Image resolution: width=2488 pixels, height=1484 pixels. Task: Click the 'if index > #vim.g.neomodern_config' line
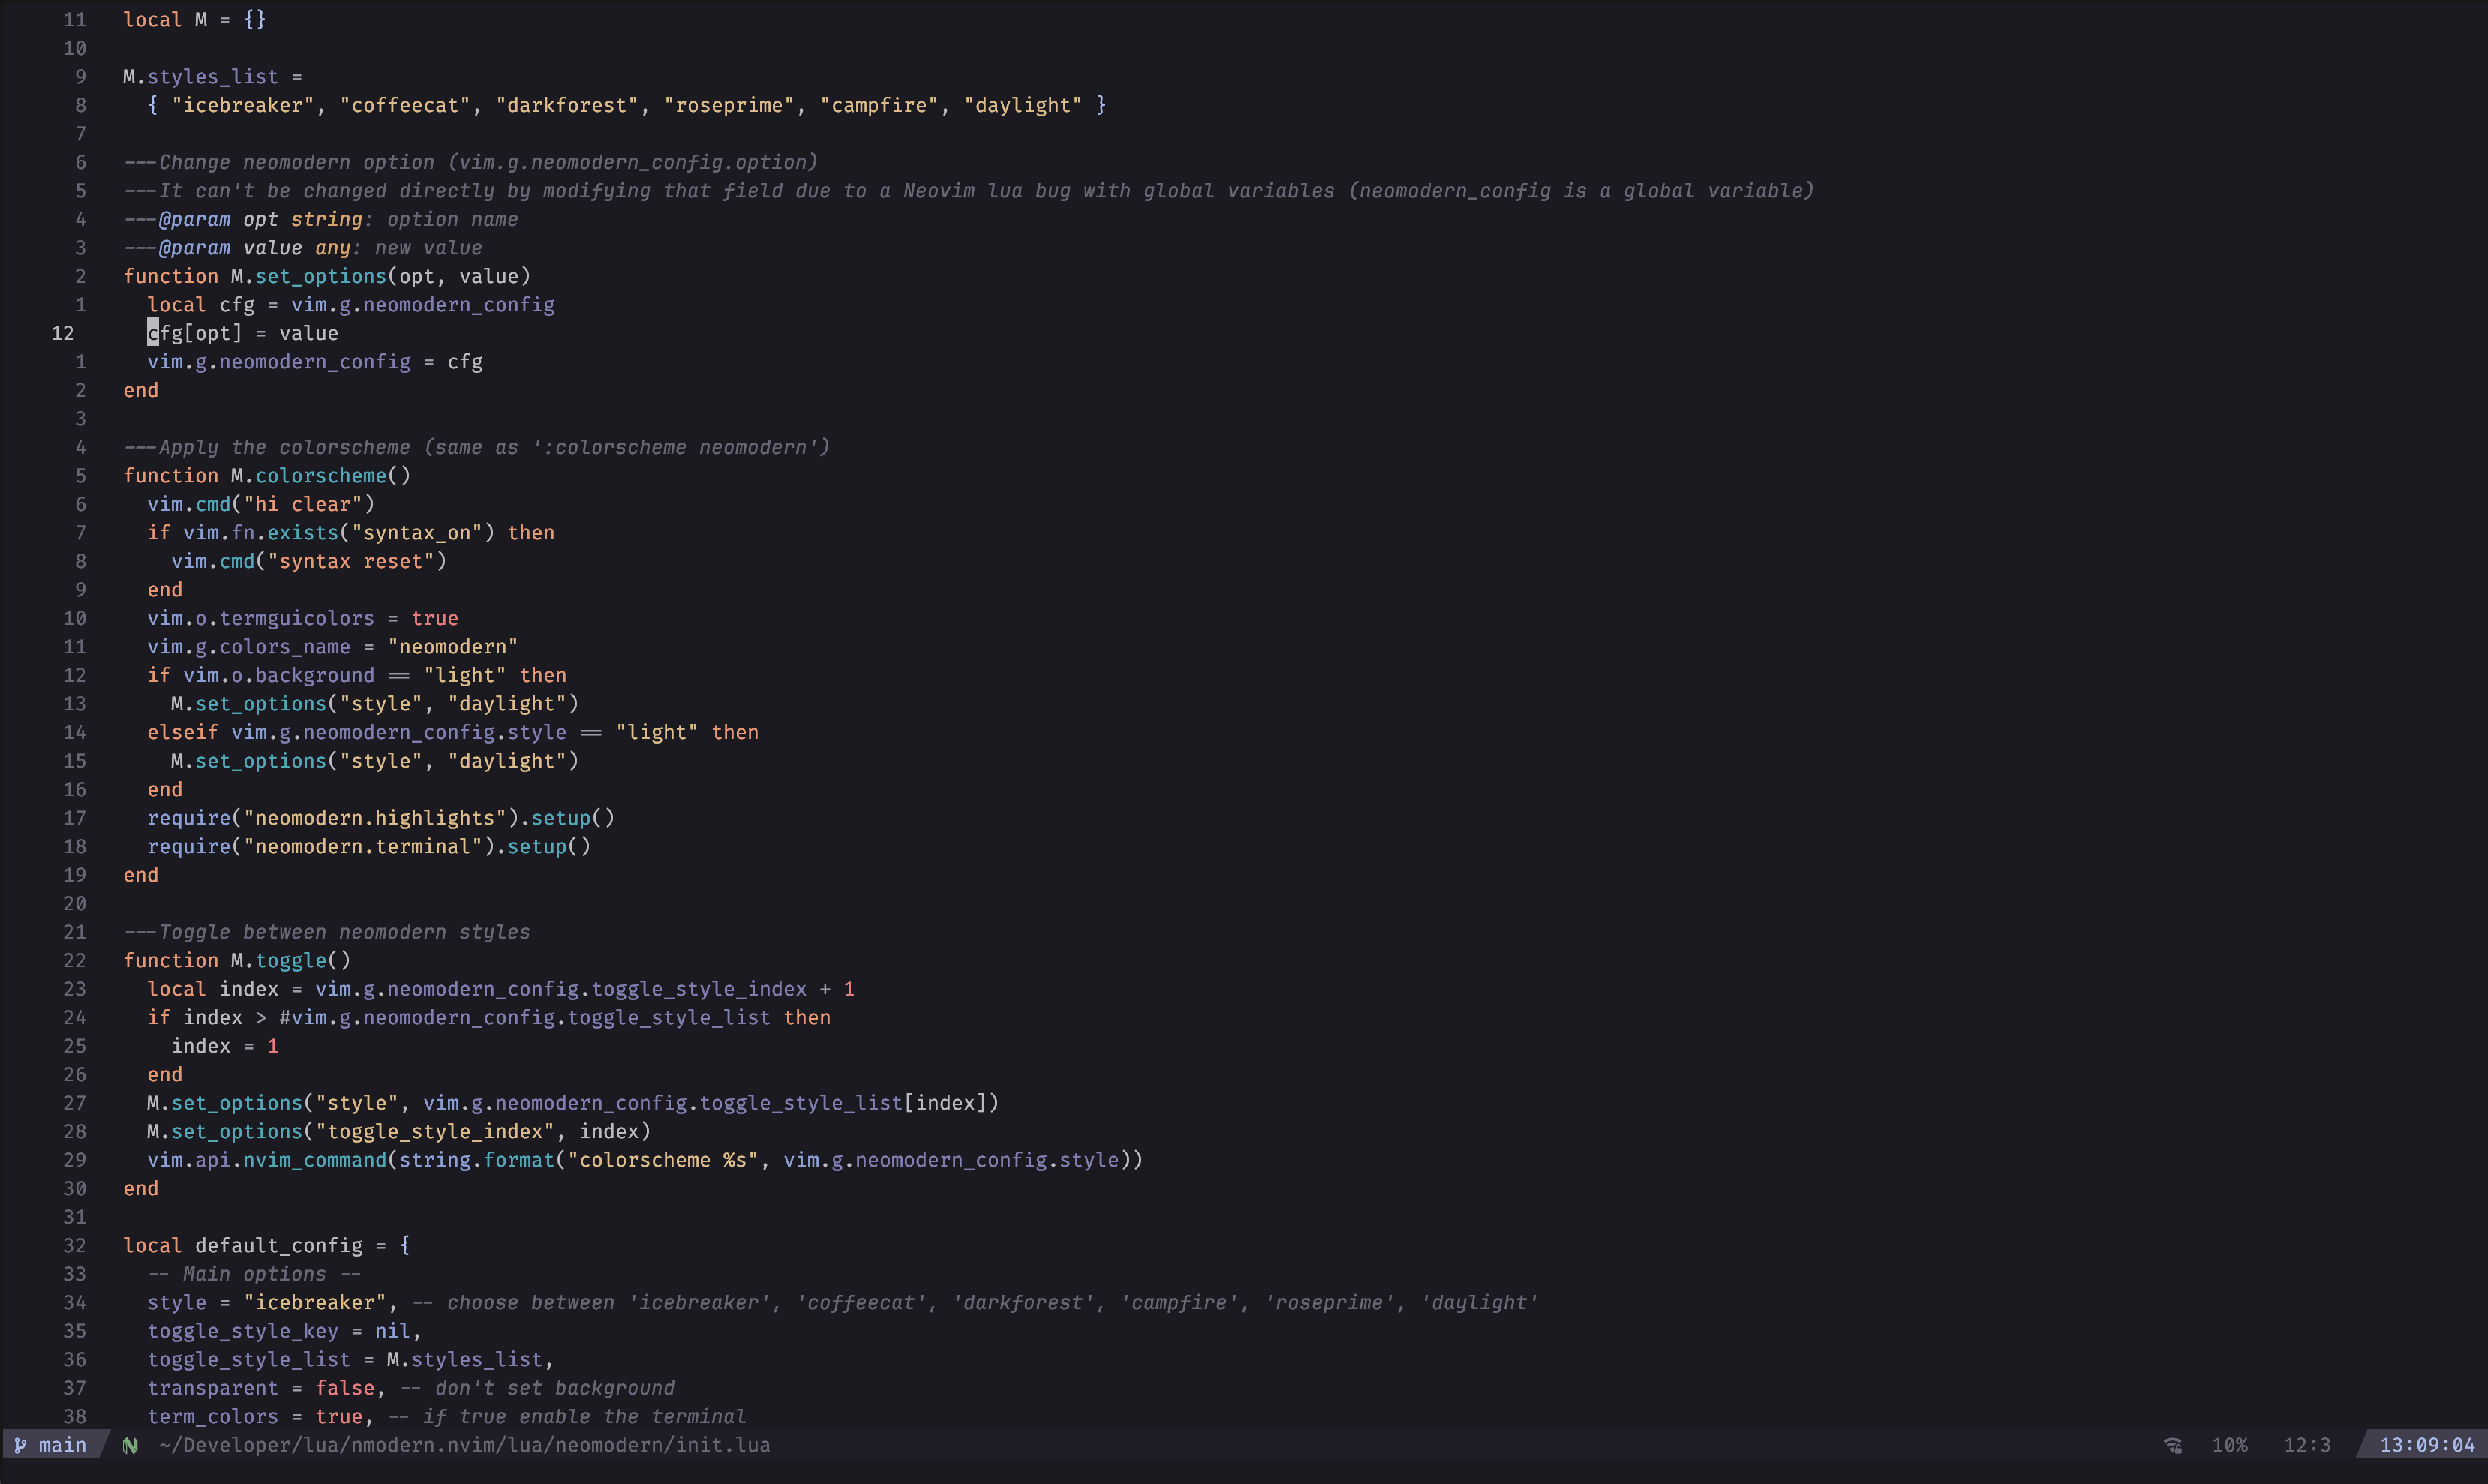(x=489, y=1017)
